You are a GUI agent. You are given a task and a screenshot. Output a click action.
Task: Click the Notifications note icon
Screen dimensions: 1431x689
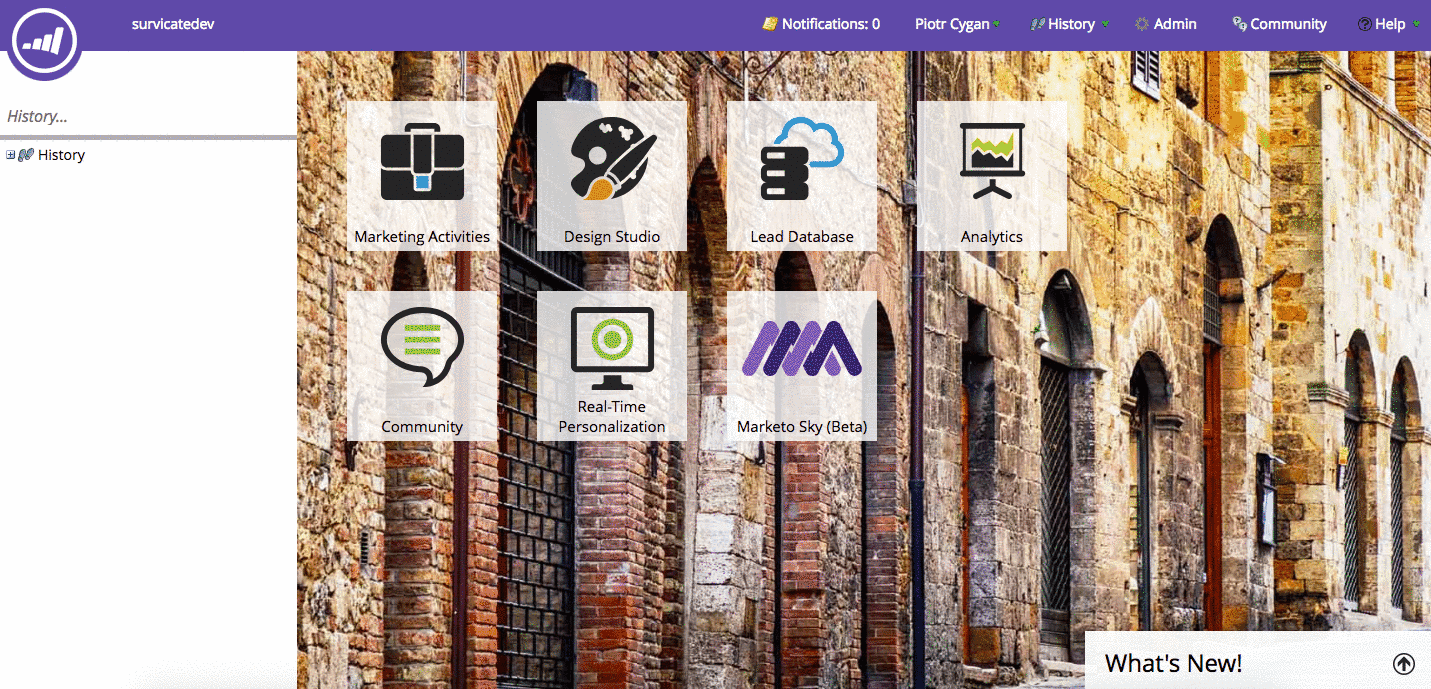(x=770, y=24)
